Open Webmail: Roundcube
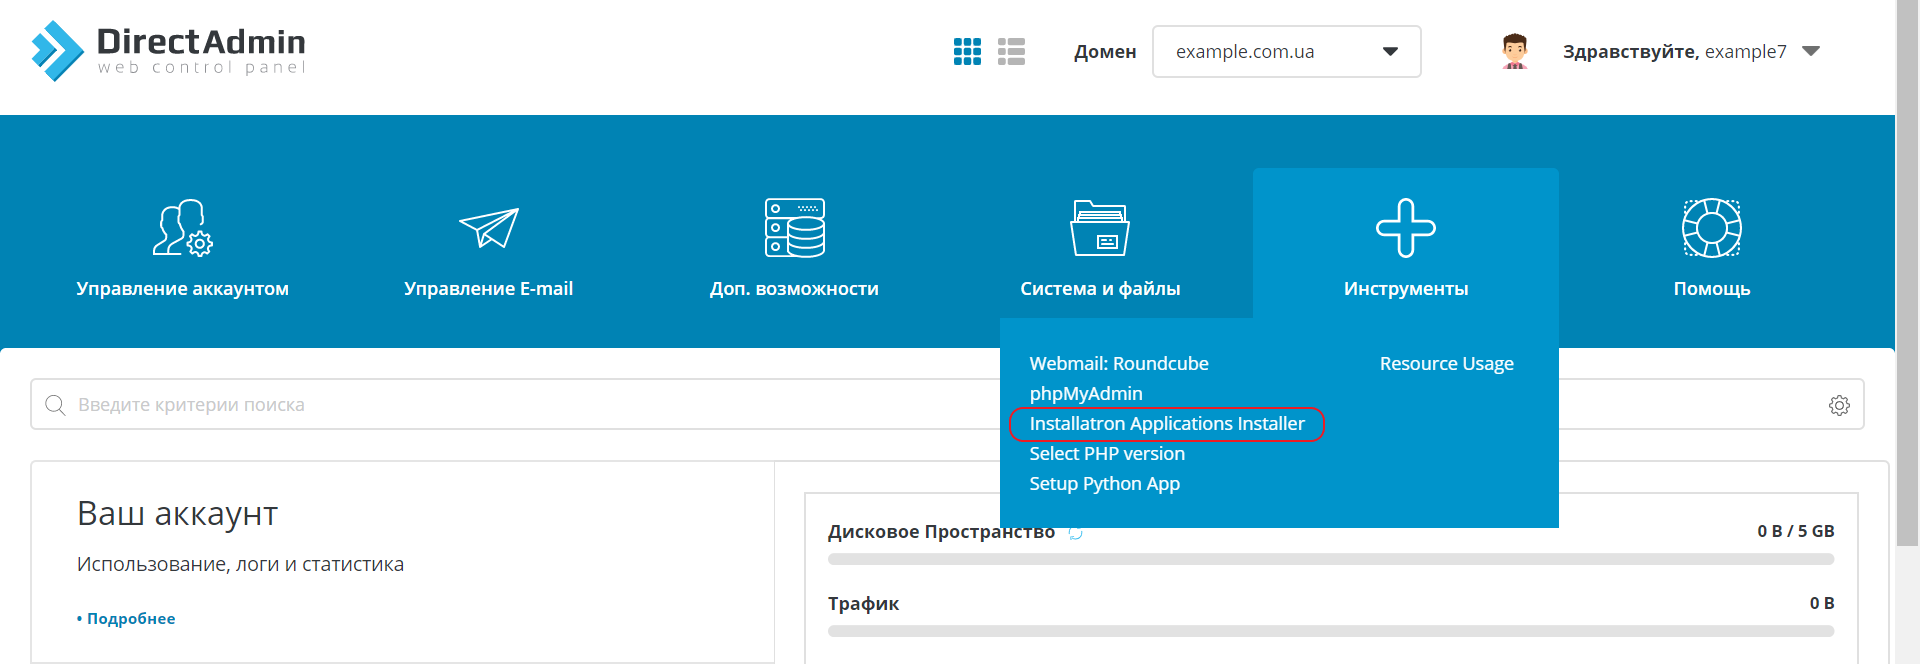Viewport: 1920px width, 664px height. (1119, 364)
